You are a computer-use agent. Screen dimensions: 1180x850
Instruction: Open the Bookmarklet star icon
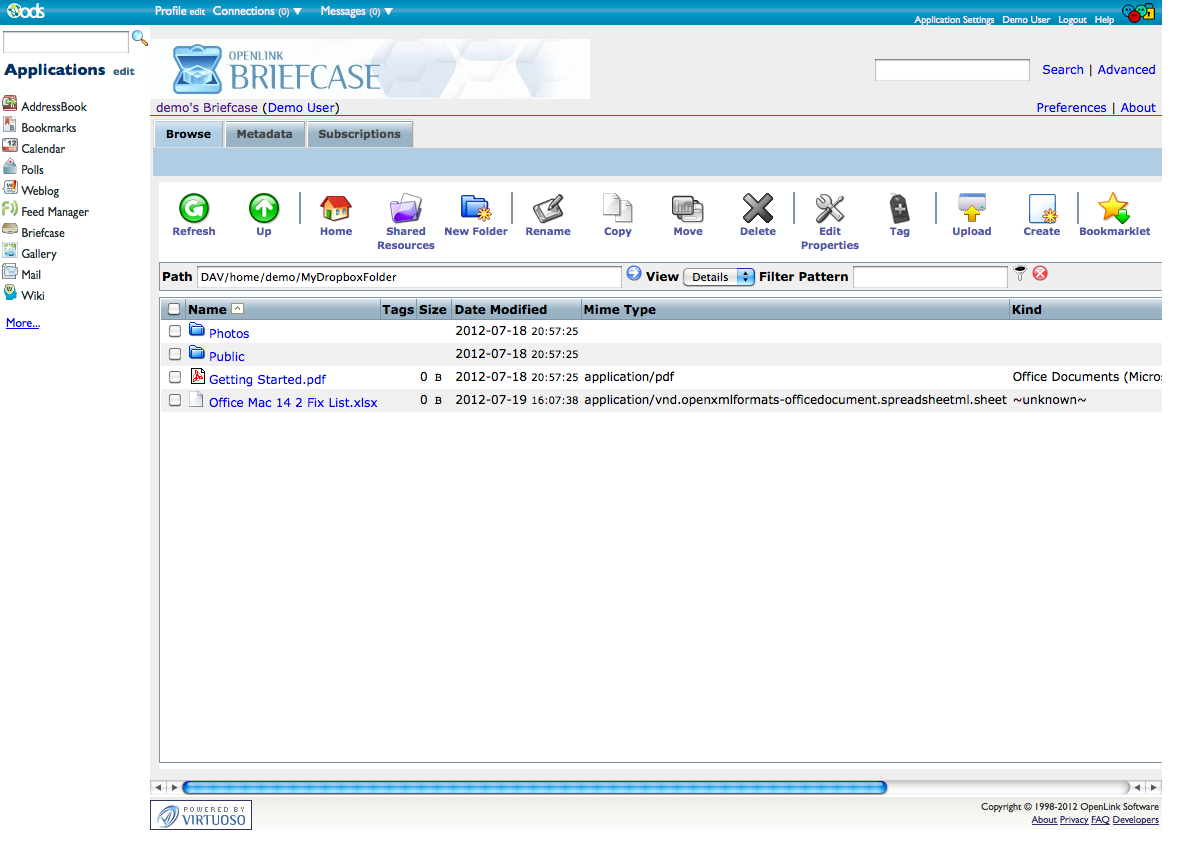click(1113, 209)
